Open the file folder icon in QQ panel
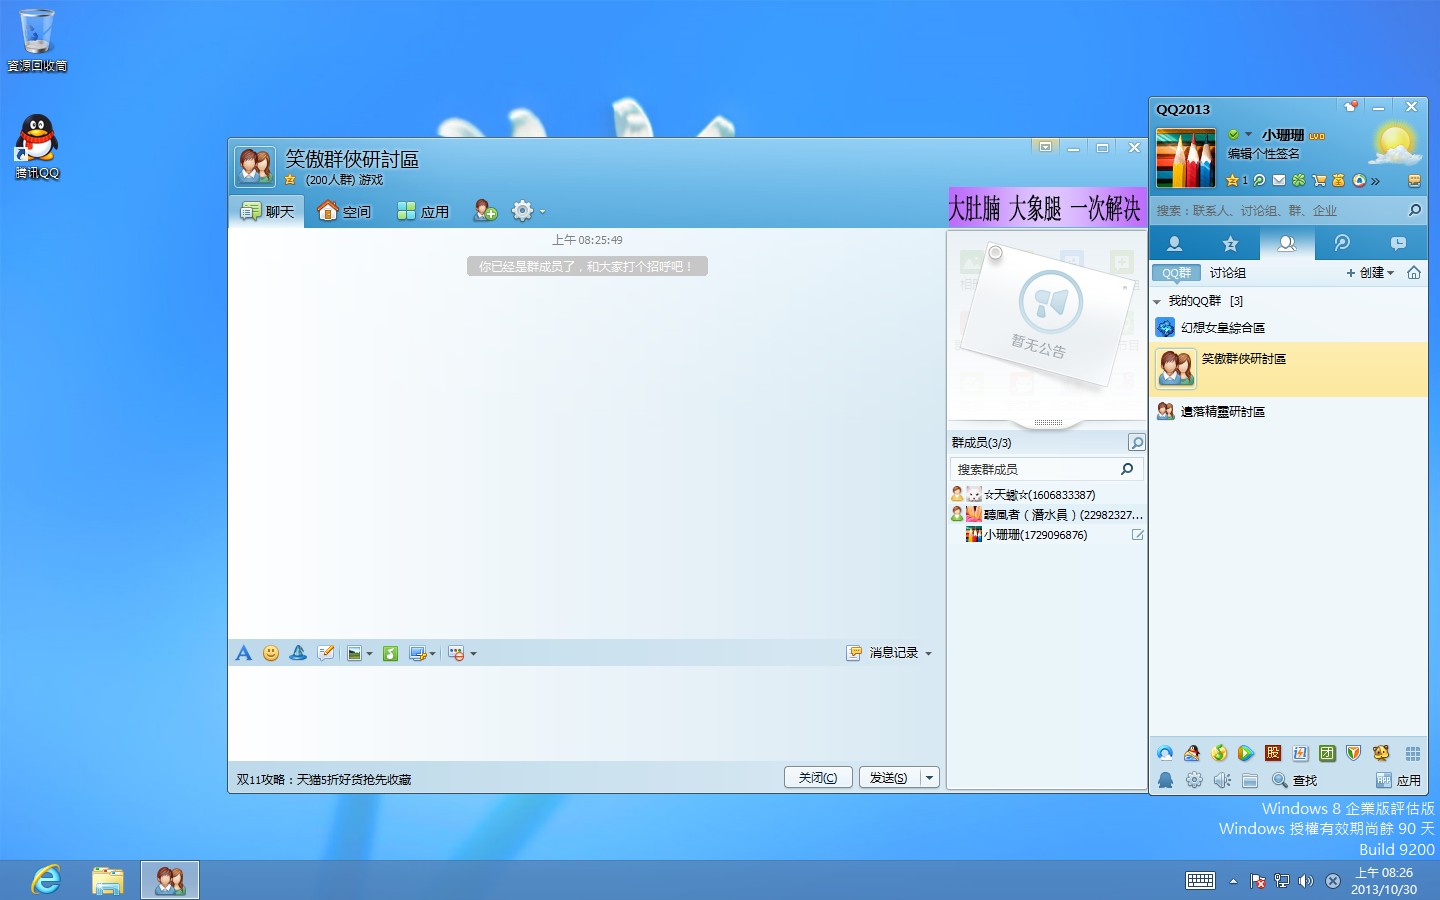 [x=1249, y=780]
